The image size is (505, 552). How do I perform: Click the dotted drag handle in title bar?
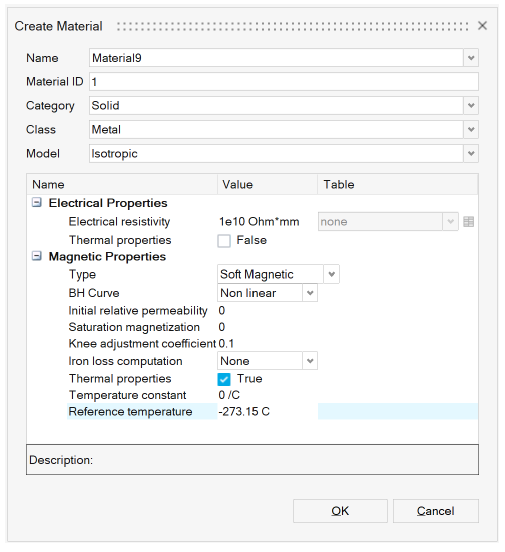tap(293, 26)
